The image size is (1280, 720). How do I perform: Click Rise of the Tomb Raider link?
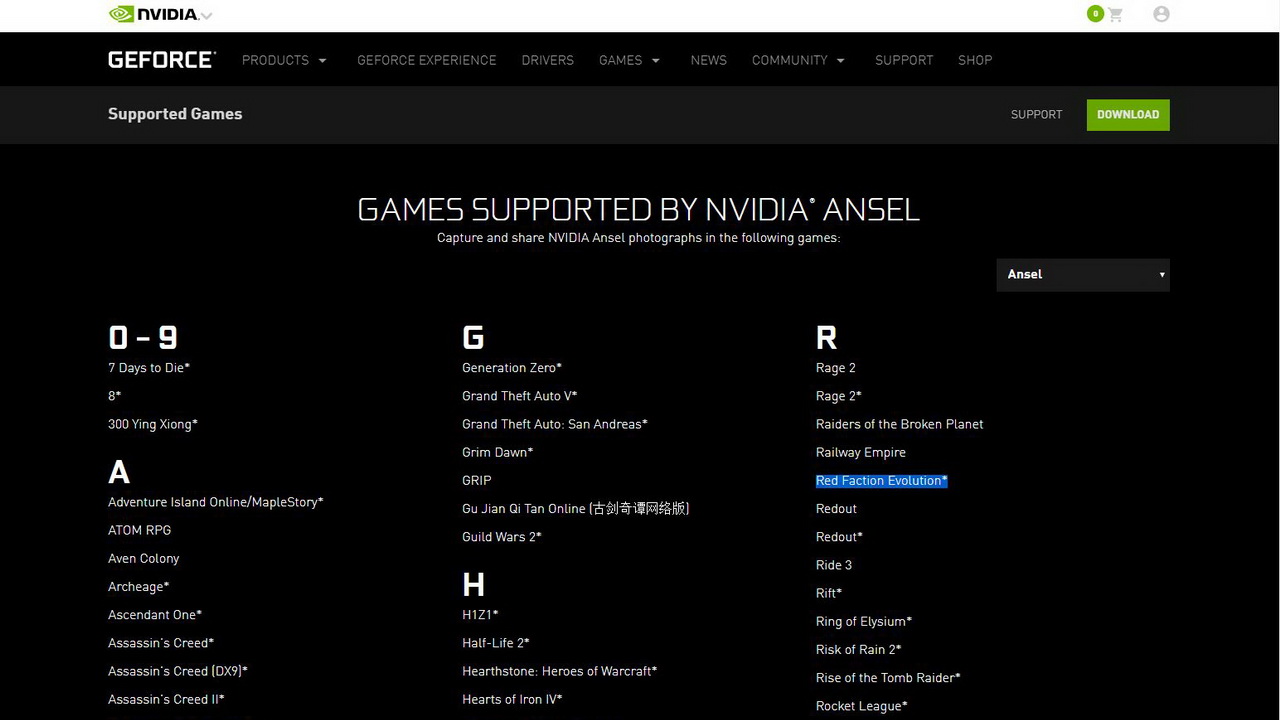pos(887,678)
